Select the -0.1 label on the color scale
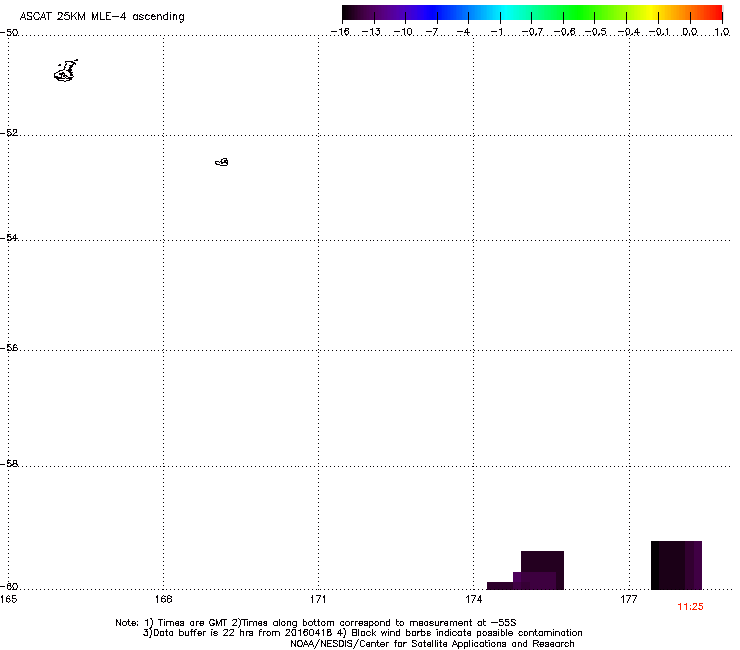 coord(659,32)
